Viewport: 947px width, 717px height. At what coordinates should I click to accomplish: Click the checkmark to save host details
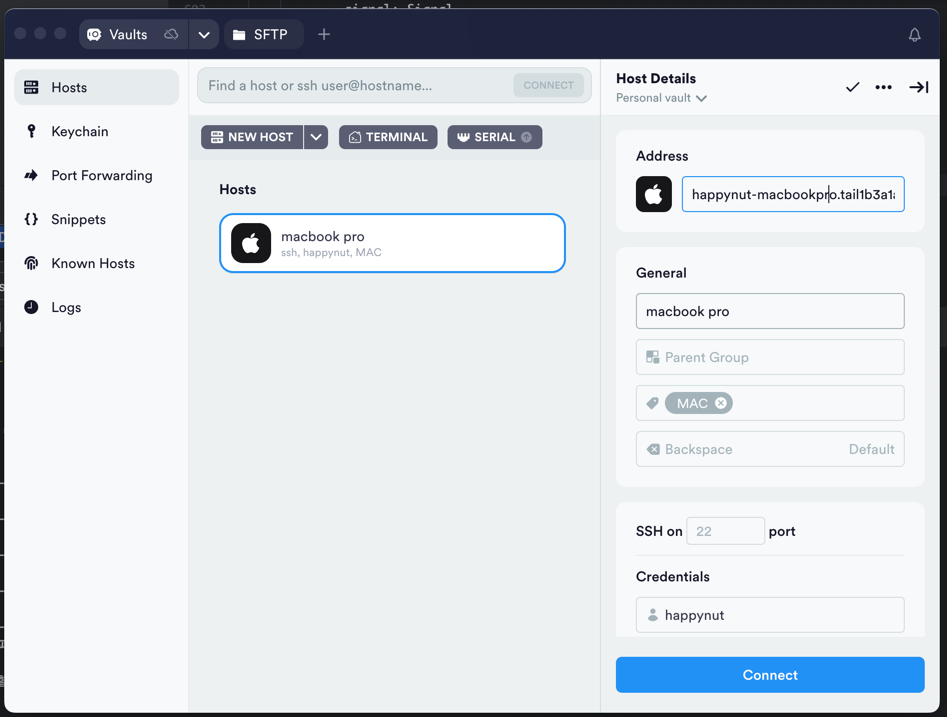pyautogui.click(x=852, y=87)
